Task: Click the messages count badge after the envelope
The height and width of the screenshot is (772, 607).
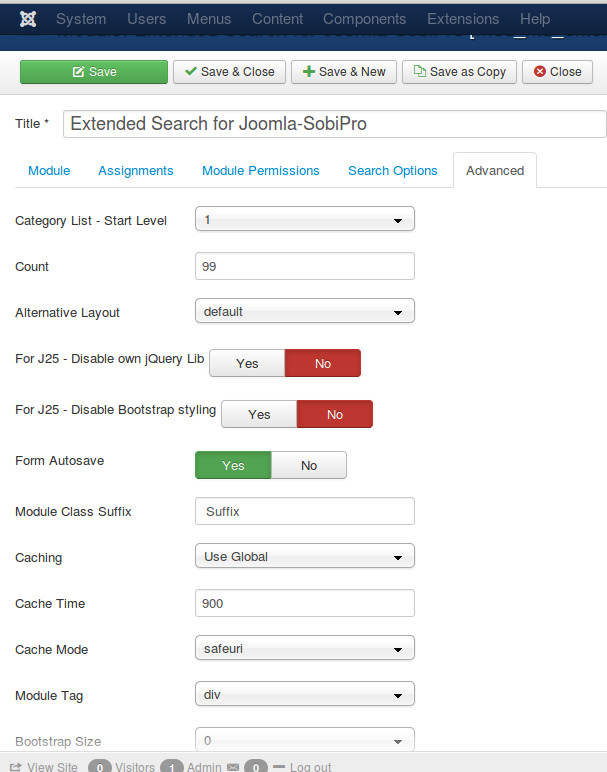Action: tap(256, 767)
